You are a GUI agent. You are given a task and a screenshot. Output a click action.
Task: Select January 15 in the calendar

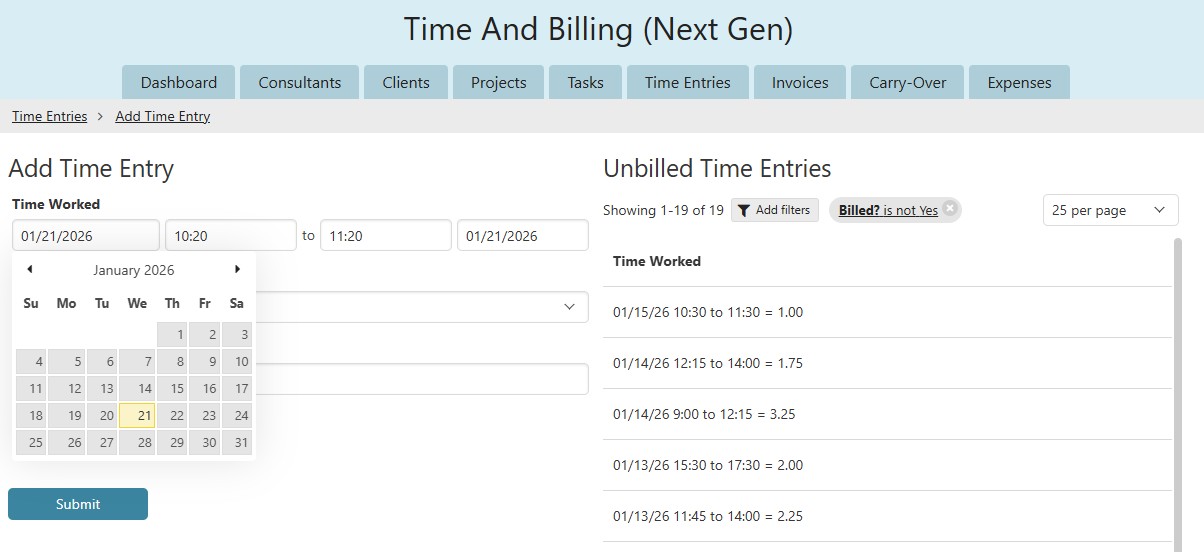pos(172,389)
